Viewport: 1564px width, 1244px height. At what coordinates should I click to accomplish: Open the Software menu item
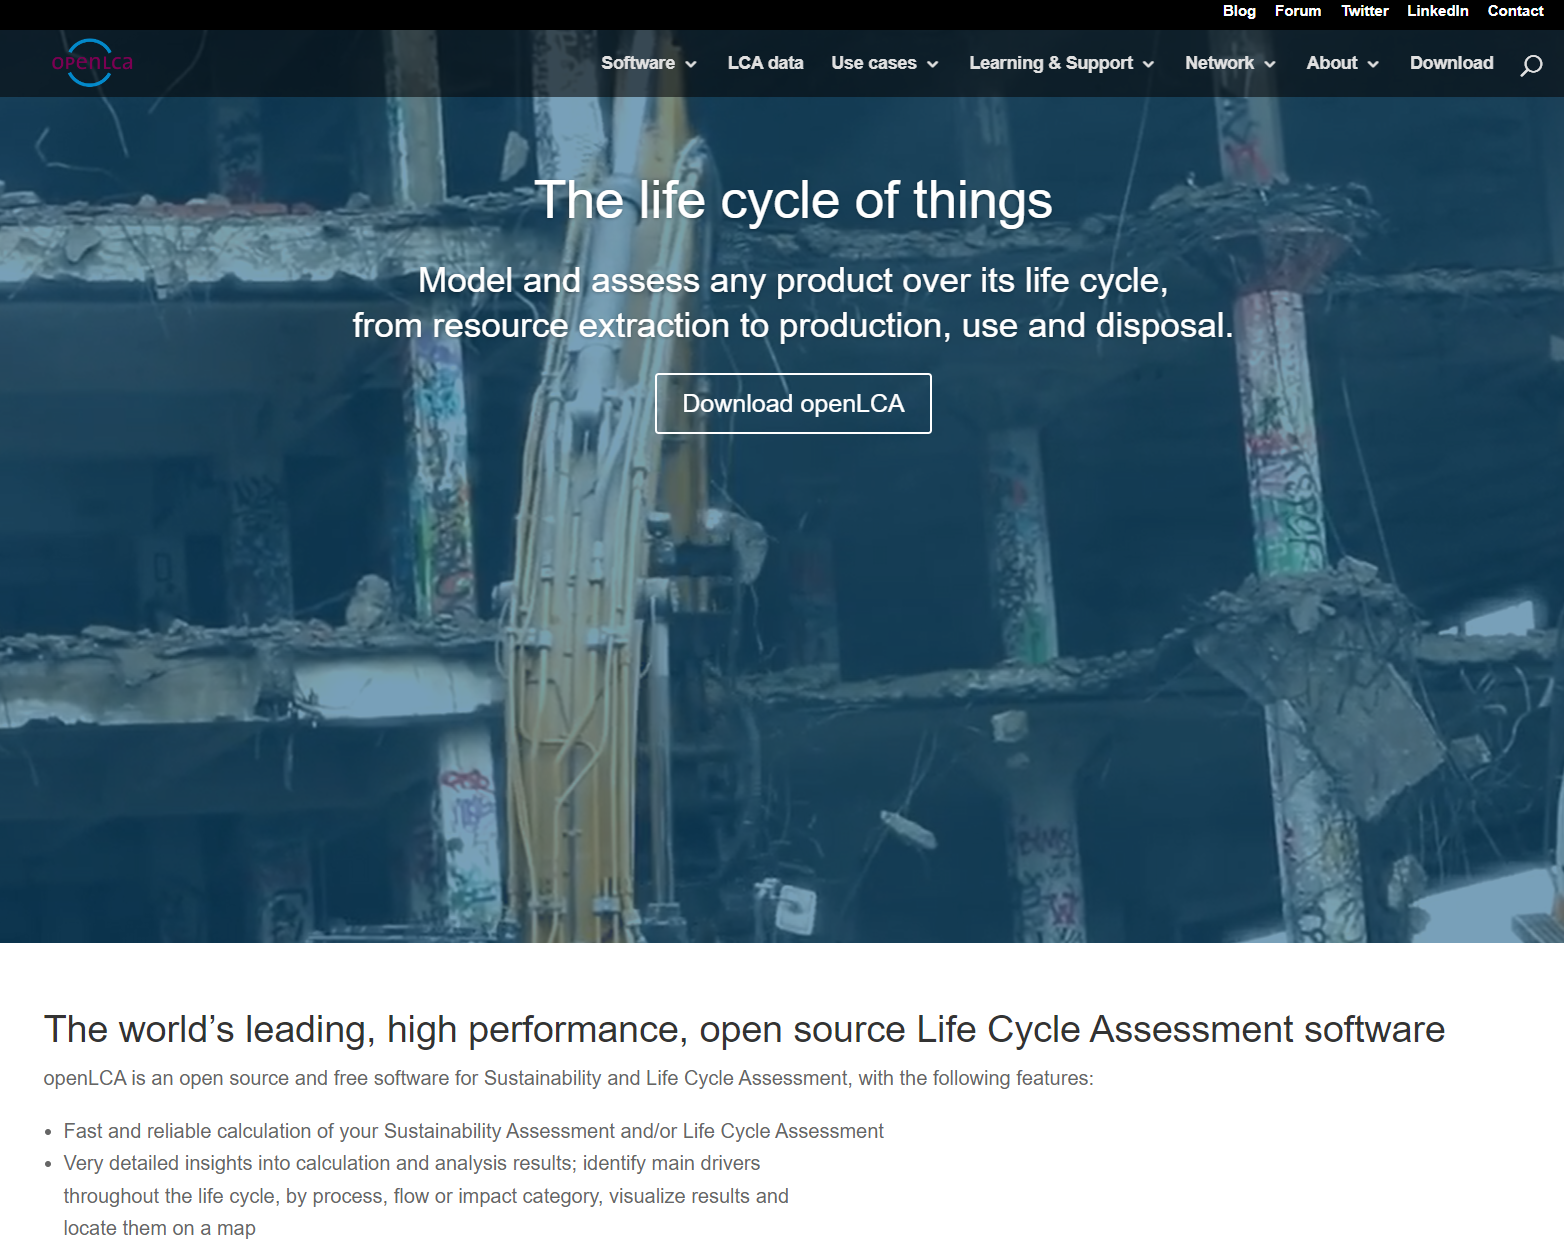(x=638, y=63)
